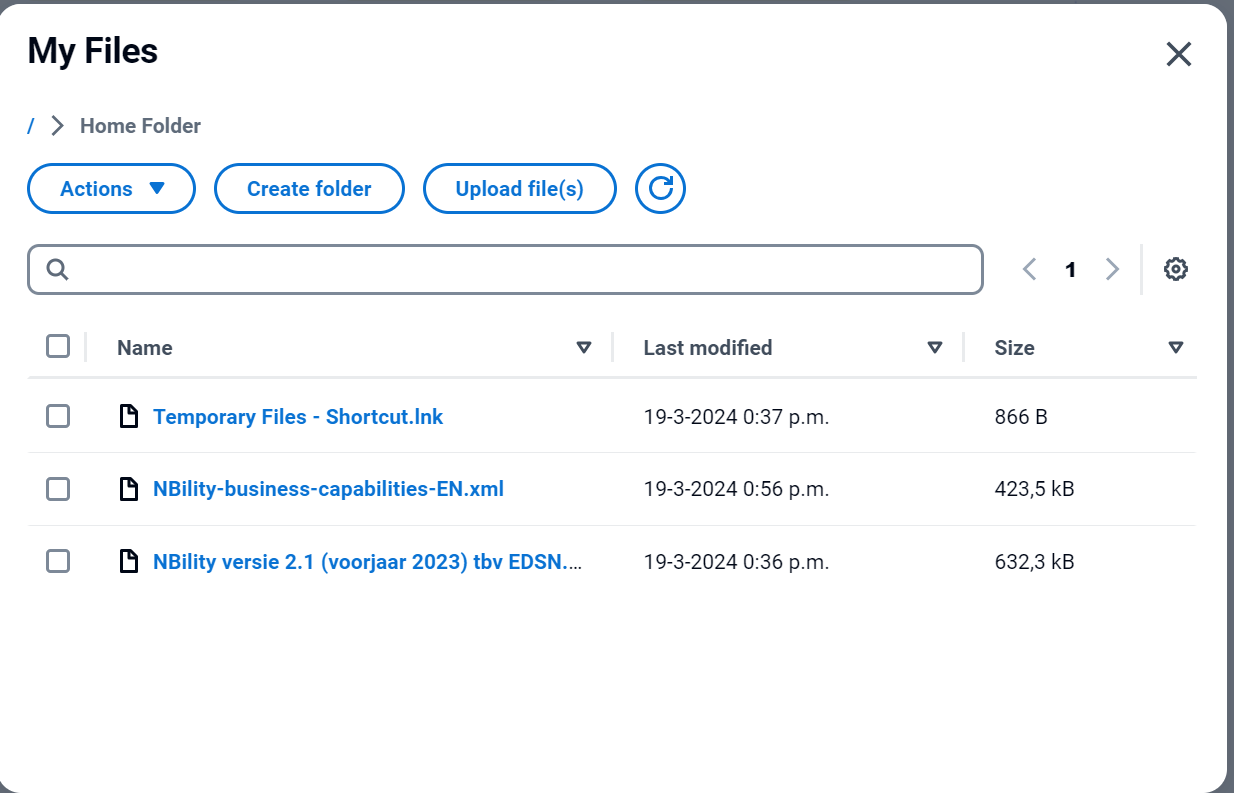Check the select-all checkbox in the header
The image size is (1234, 793).
click(x=57, y=345)
